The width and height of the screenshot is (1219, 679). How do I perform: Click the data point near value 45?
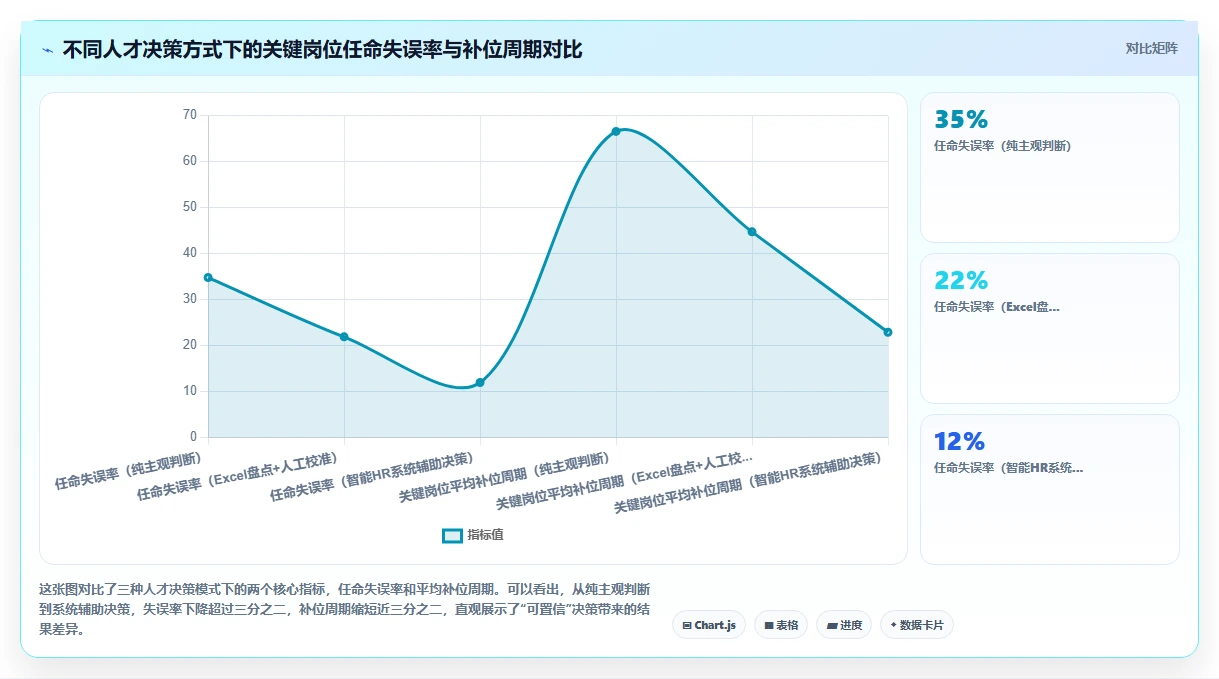pyautogui.click(x=752, y=232)
